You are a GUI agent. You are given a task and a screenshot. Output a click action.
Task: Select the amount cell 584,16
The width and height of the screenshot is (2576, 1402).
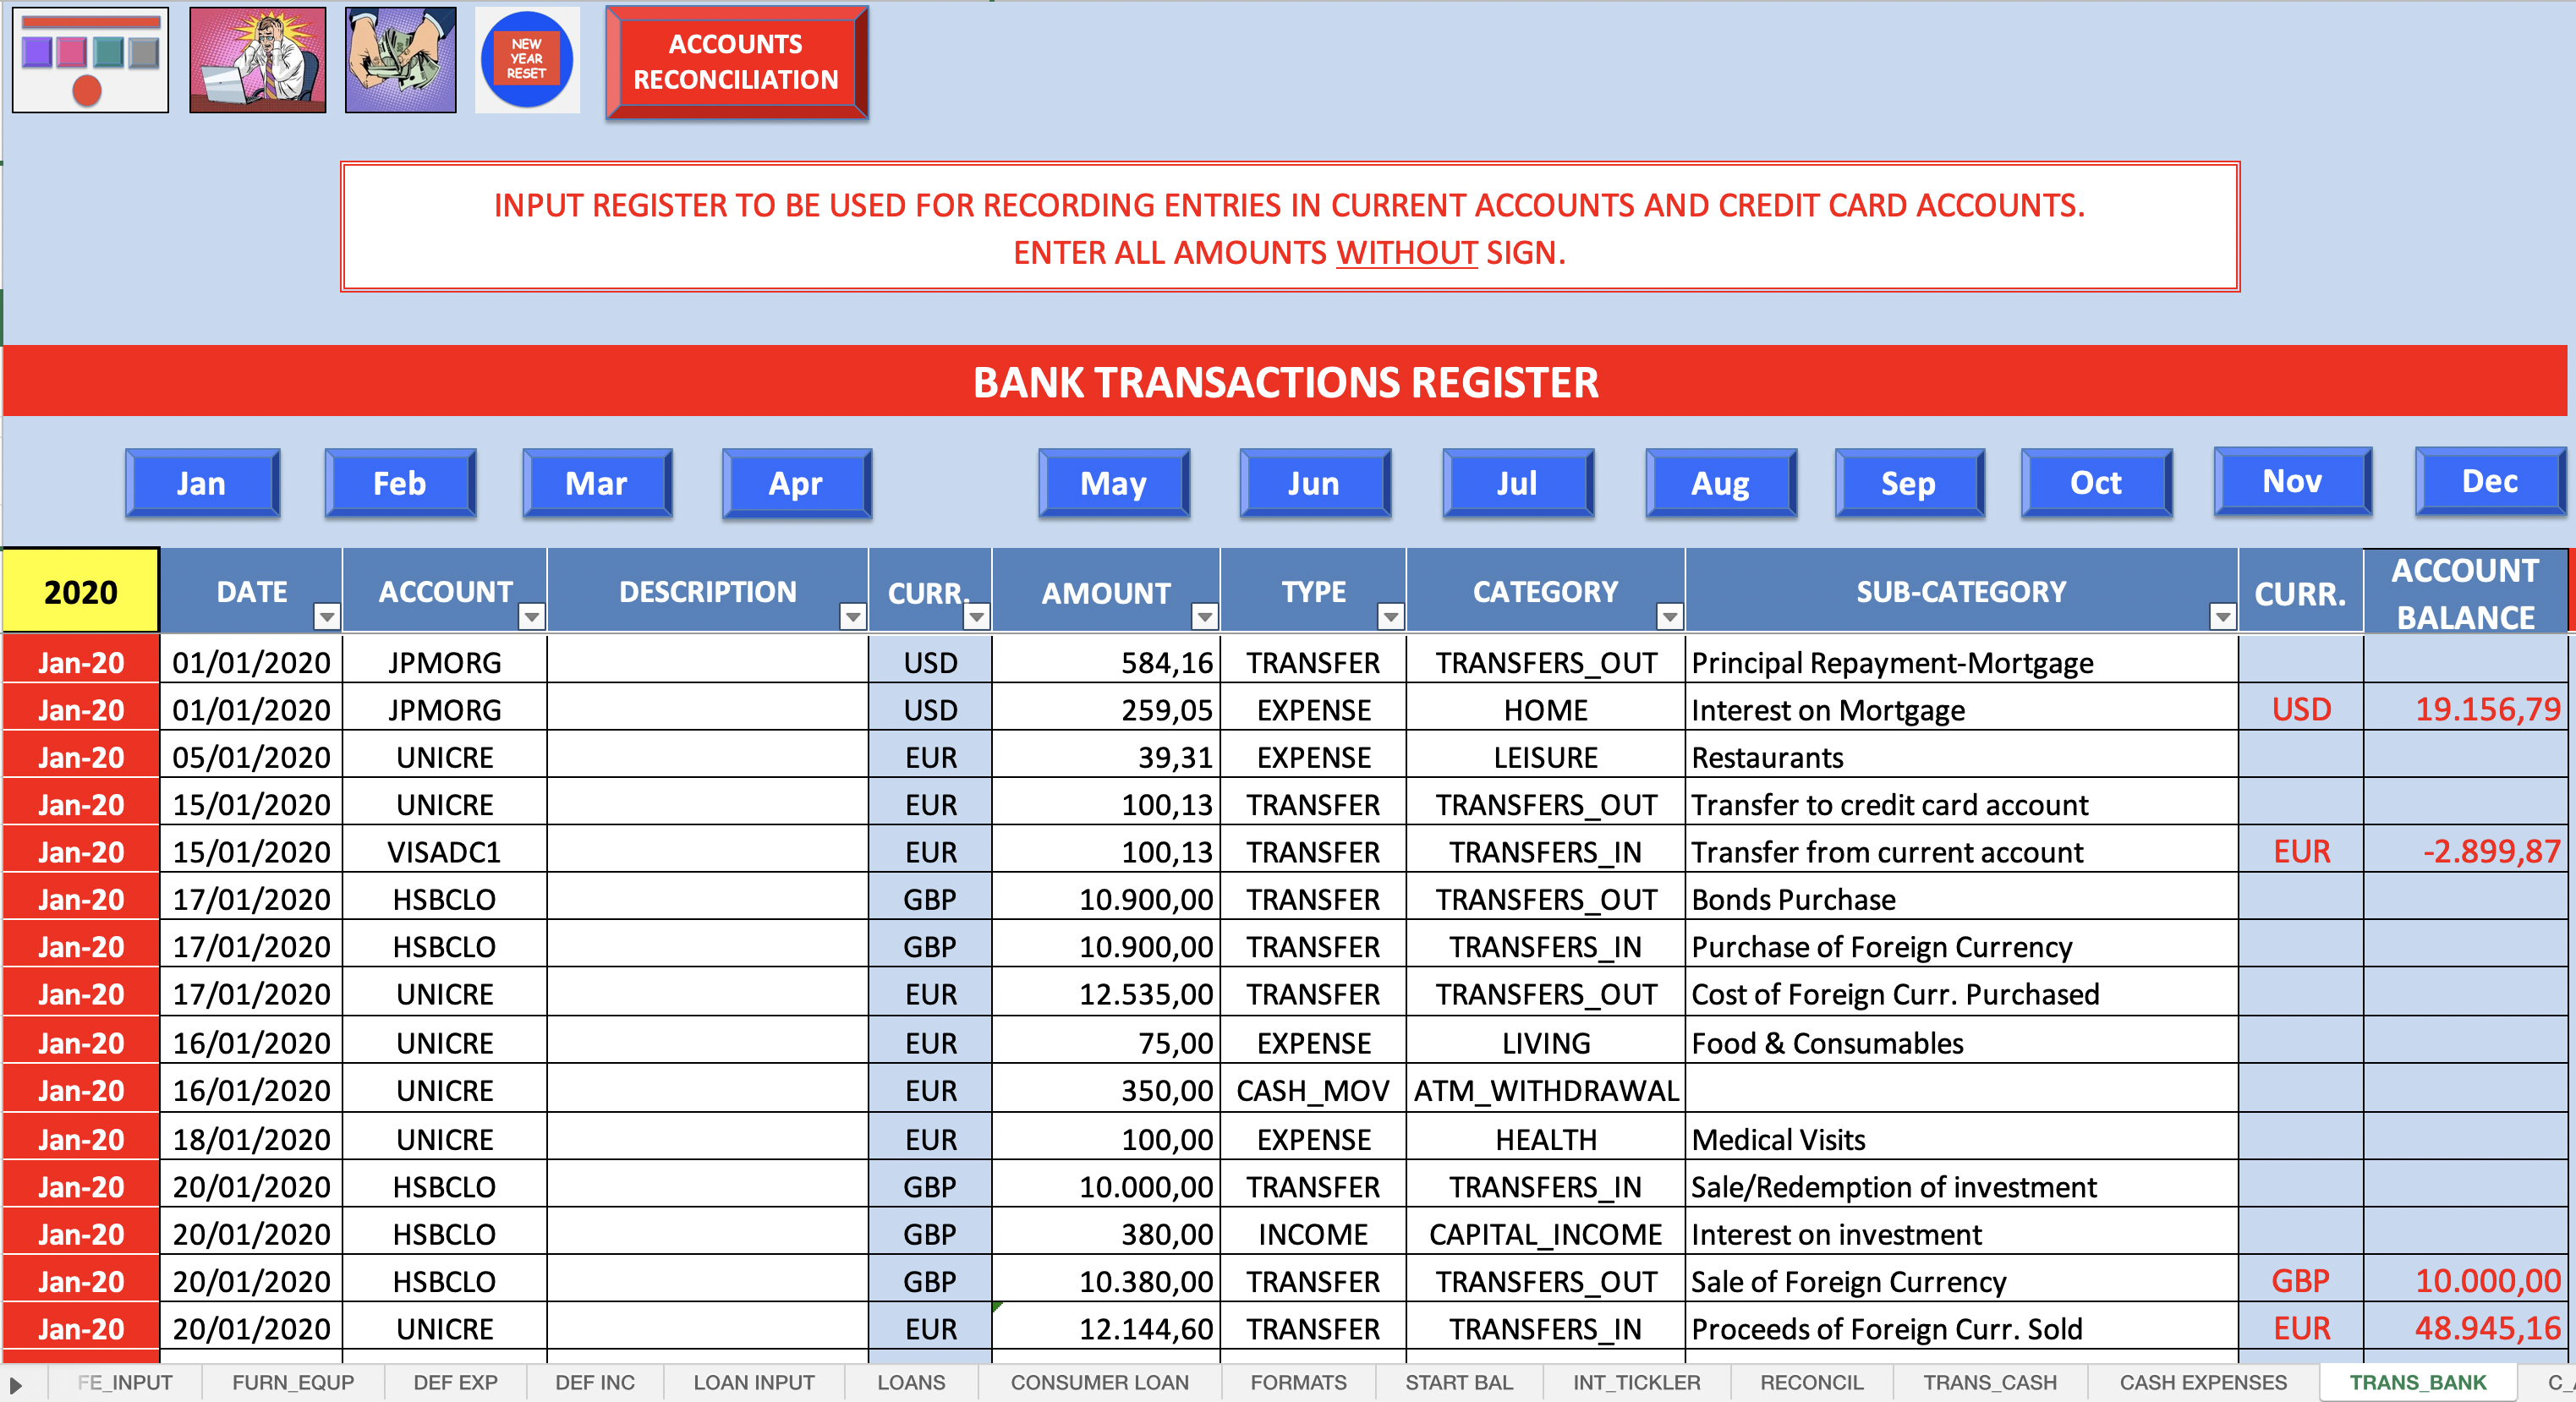pyautogui.click(x=1106, y=662)
